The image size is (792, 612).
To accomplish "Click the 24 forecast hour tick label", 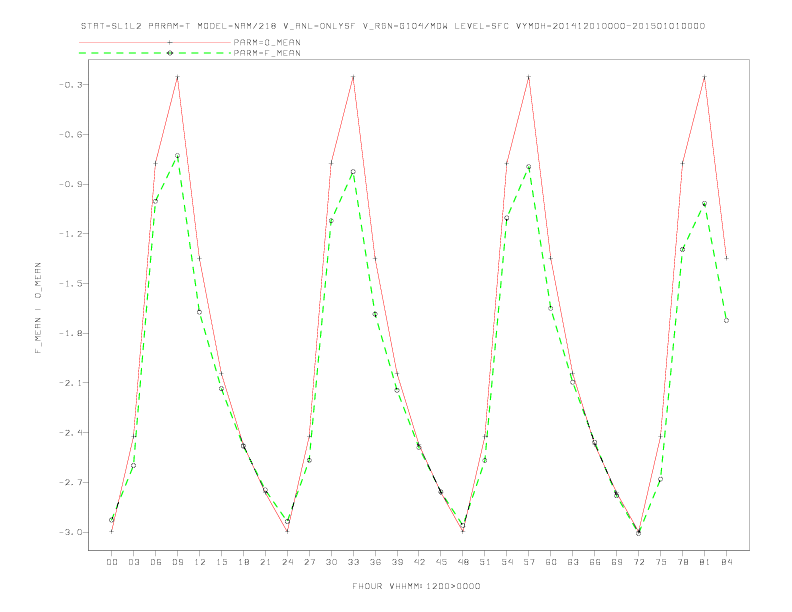I will 287,562.
